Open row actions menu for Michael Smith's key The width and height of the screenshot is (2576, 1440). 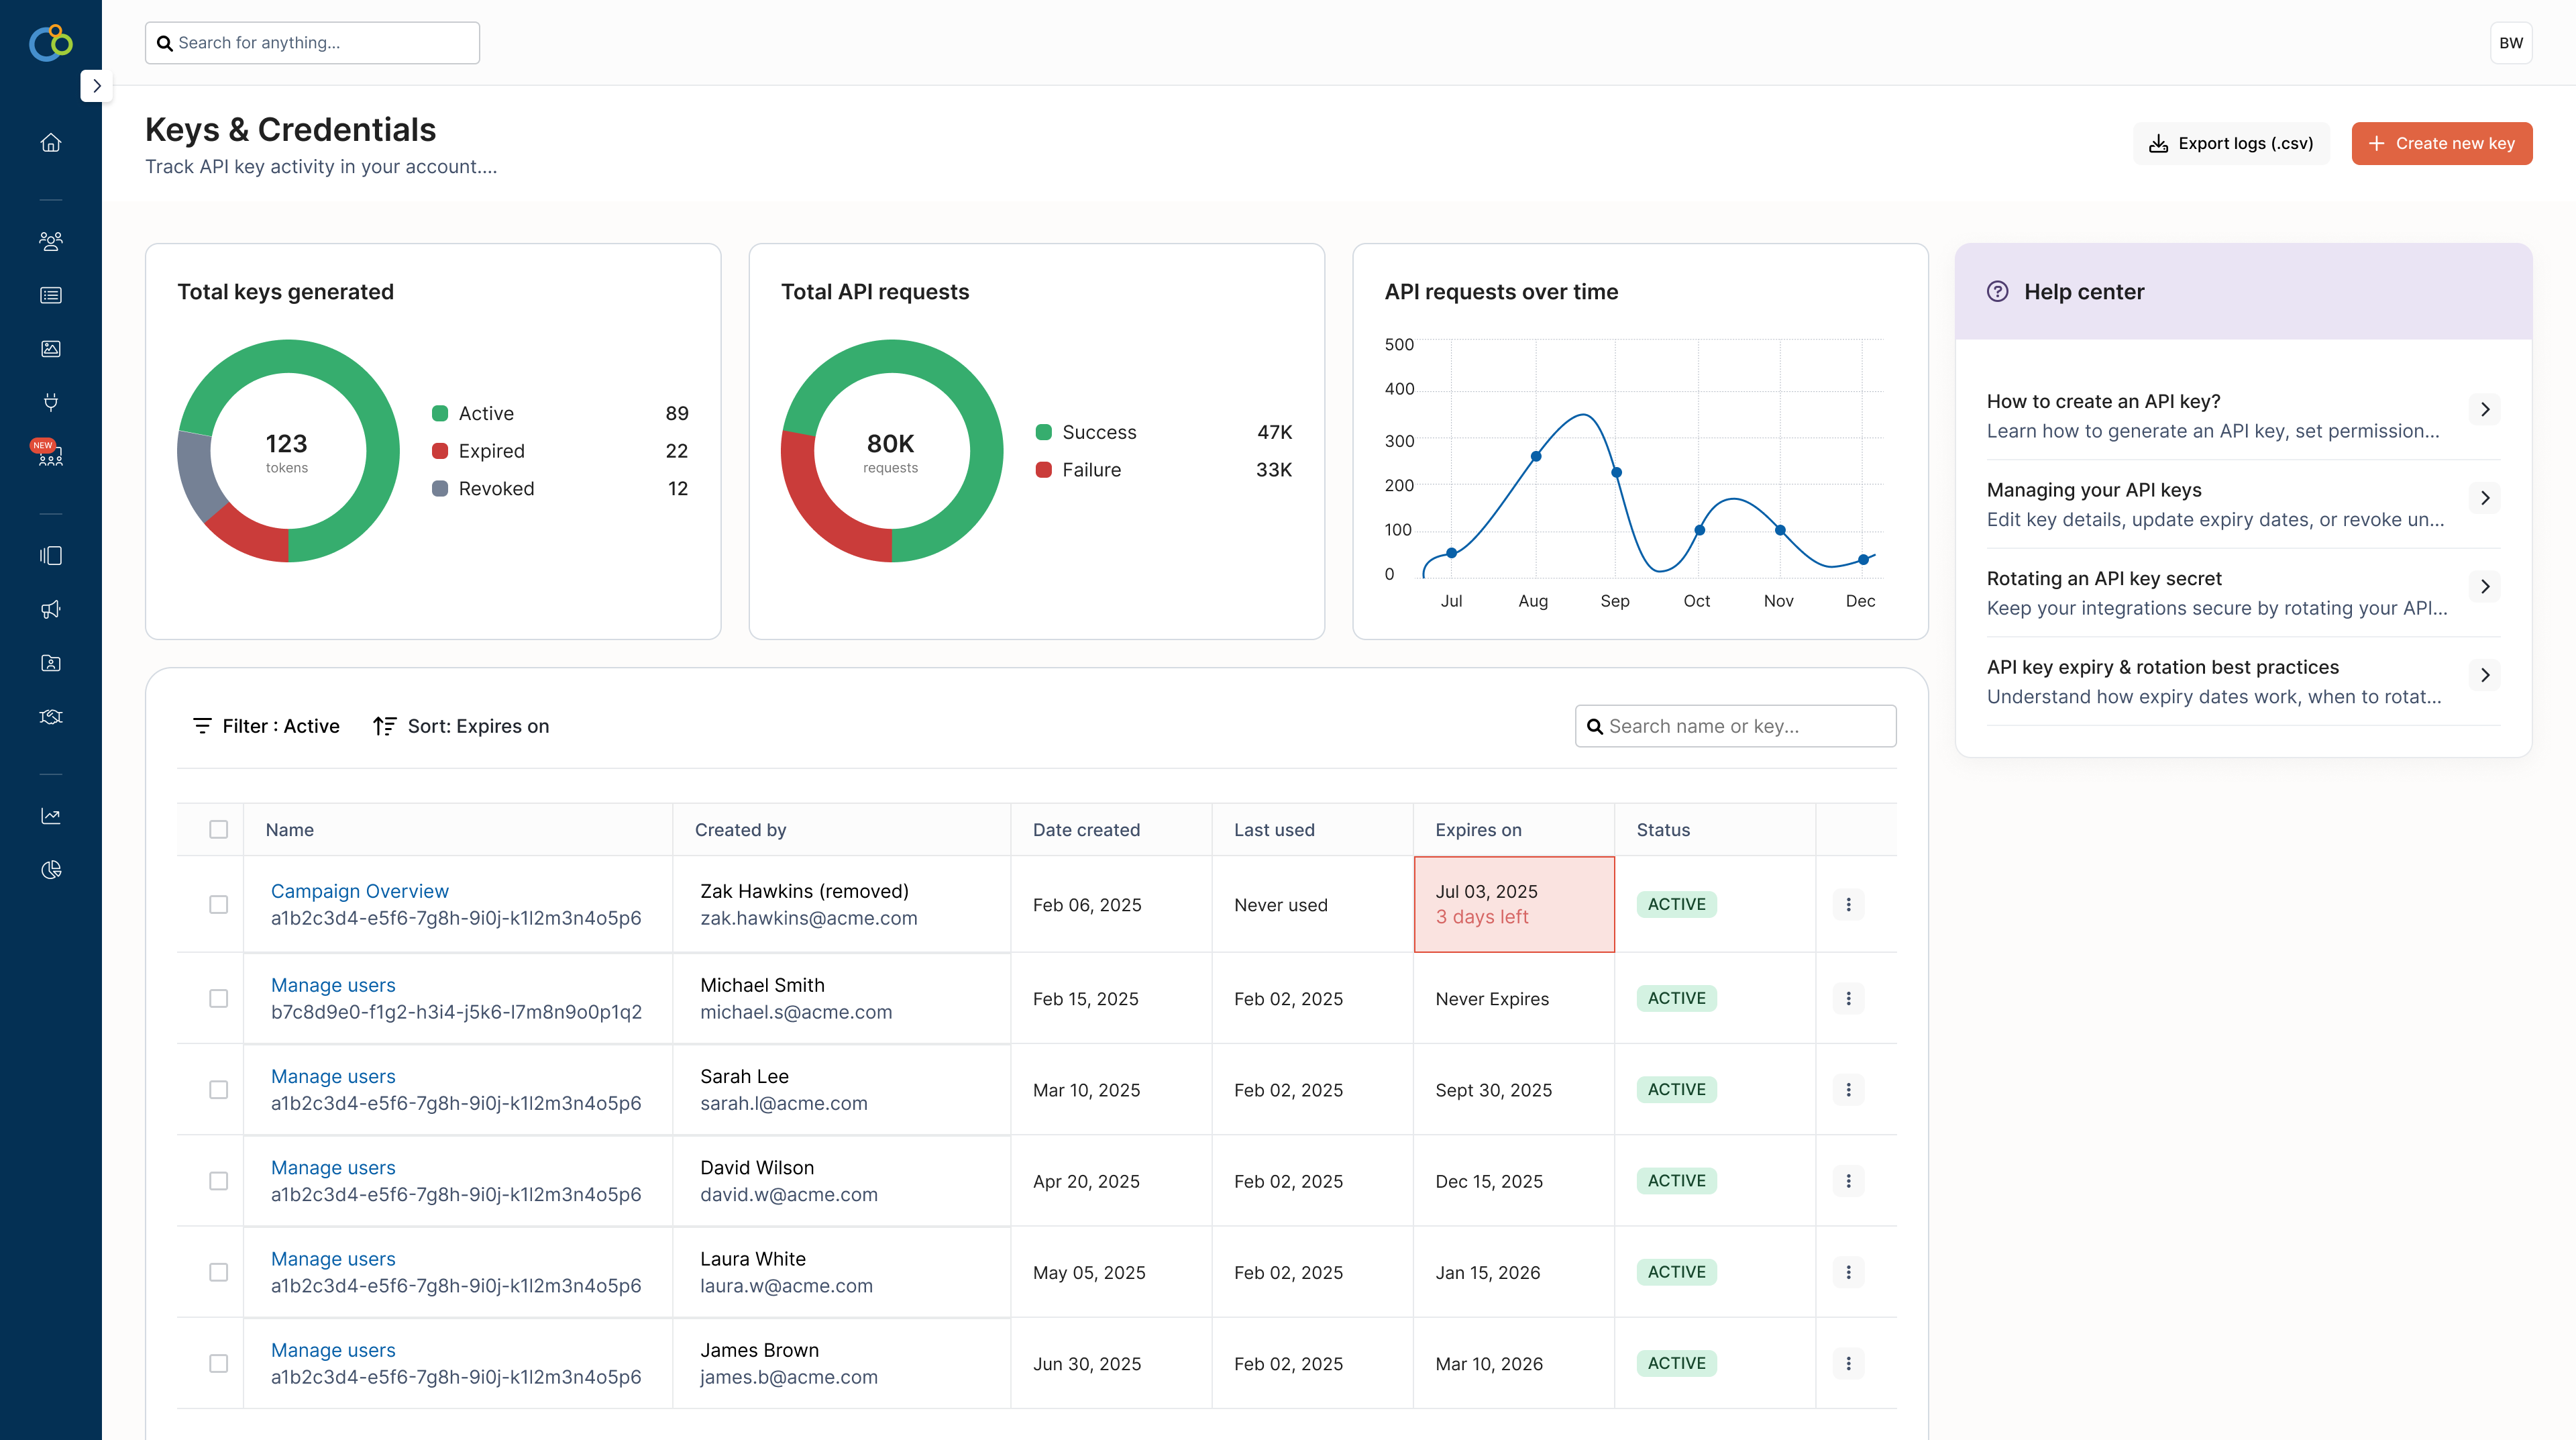tap(1847, 998)
